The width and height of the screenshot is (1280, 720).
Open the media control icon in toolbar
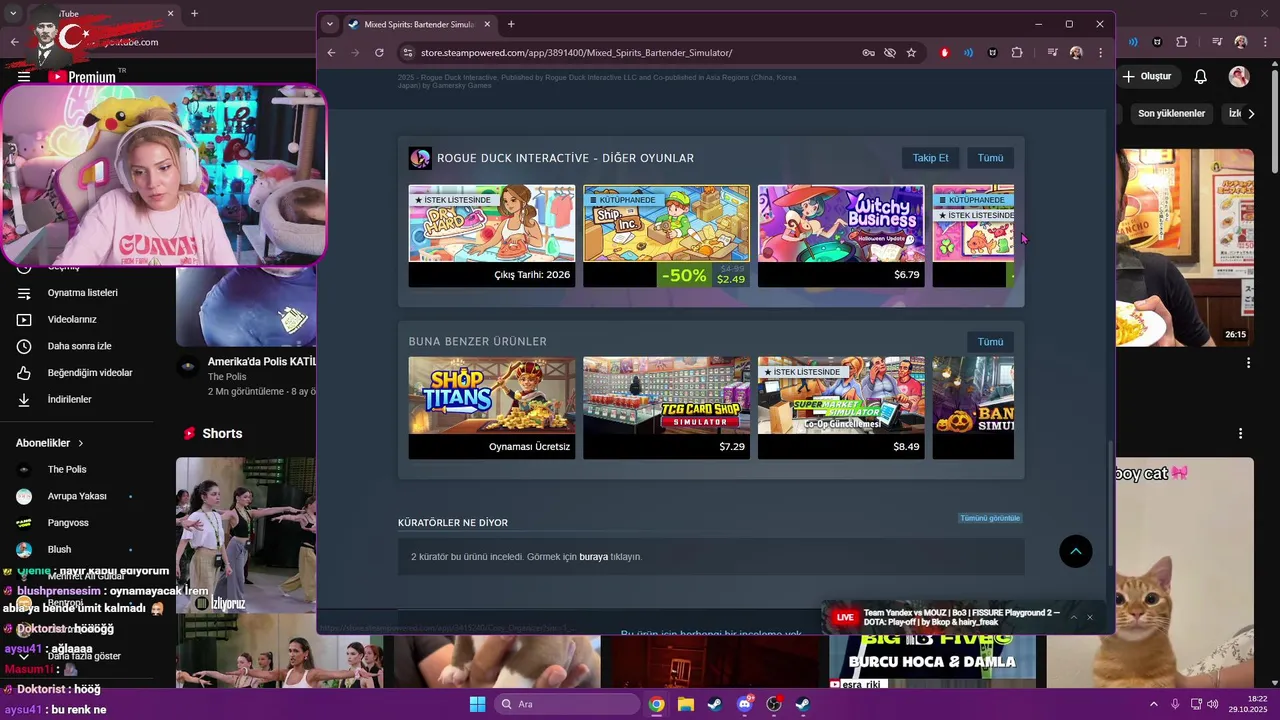[1052, 52]
